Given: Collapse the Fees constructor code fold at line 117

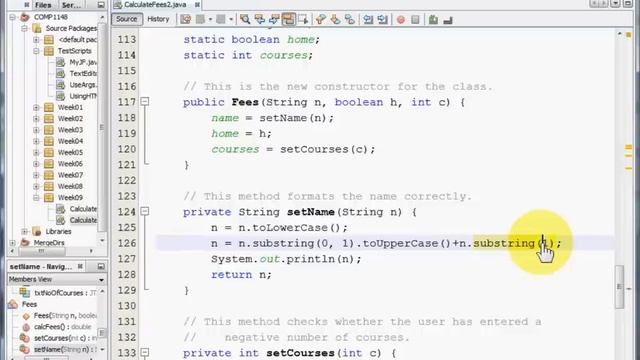Looking at the screenshot, I should tap(144, 102).
